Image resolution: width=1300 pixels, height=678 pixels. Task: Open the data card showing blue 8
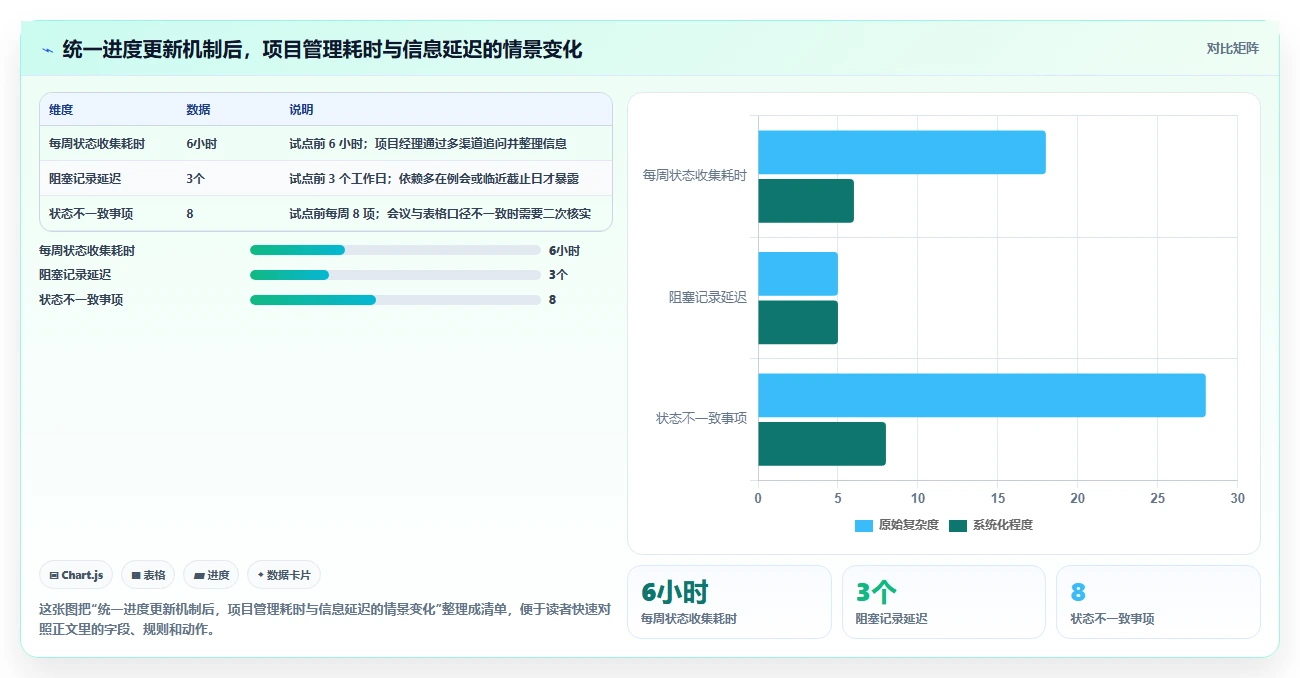(x=1158, y=602)
